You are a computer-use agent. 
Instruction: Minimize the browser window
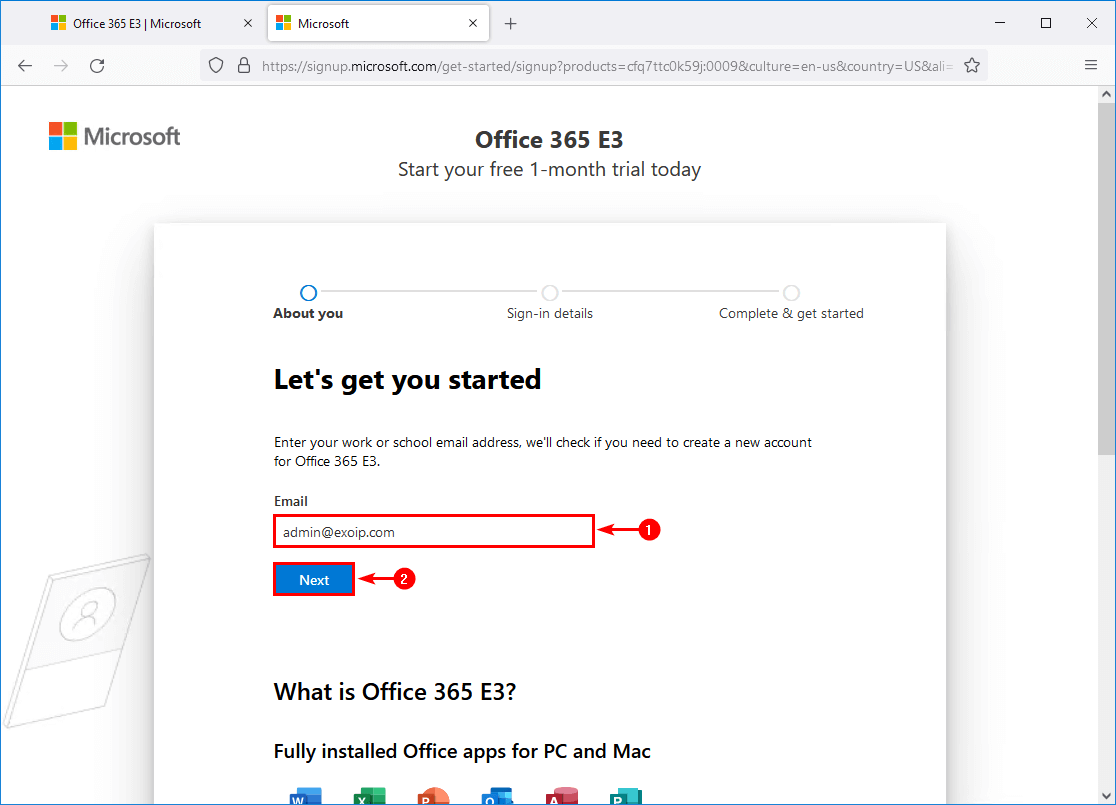[1000, 23]
